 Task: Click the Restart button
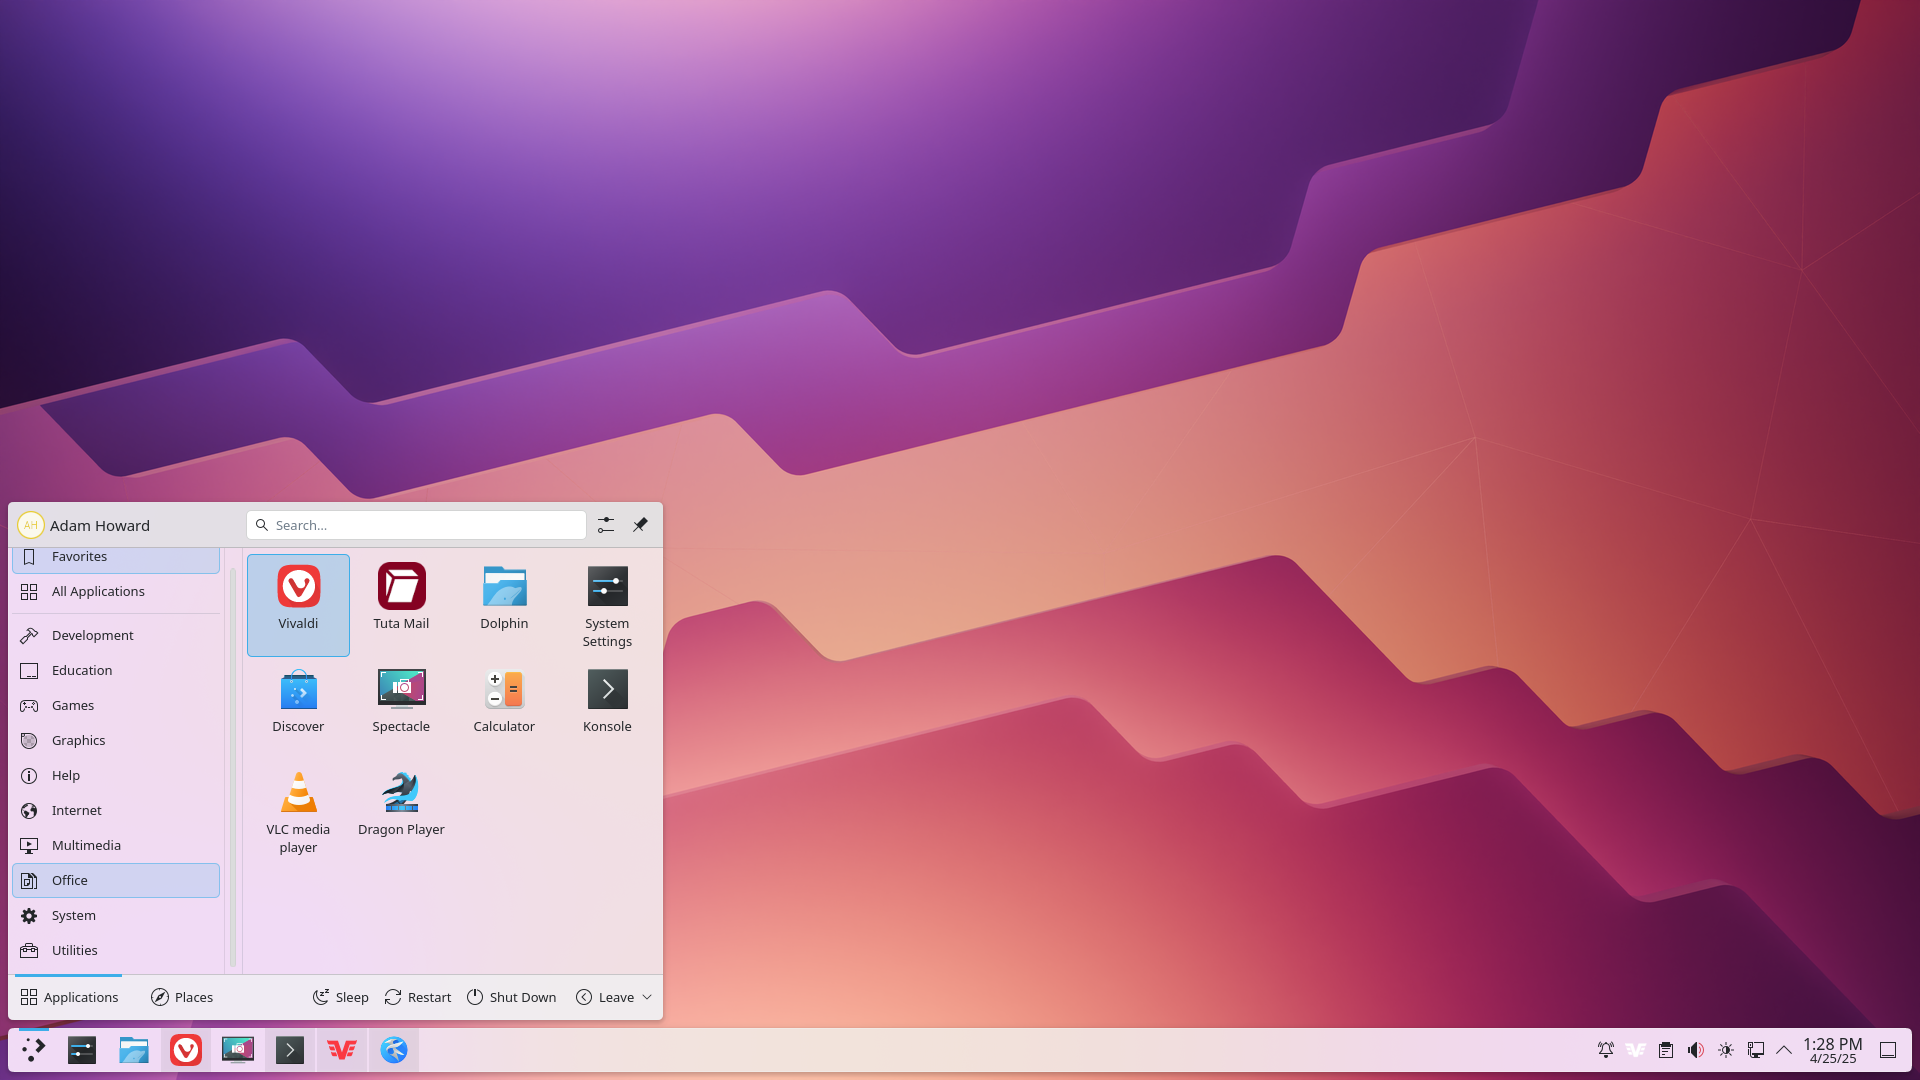point(418,997)
